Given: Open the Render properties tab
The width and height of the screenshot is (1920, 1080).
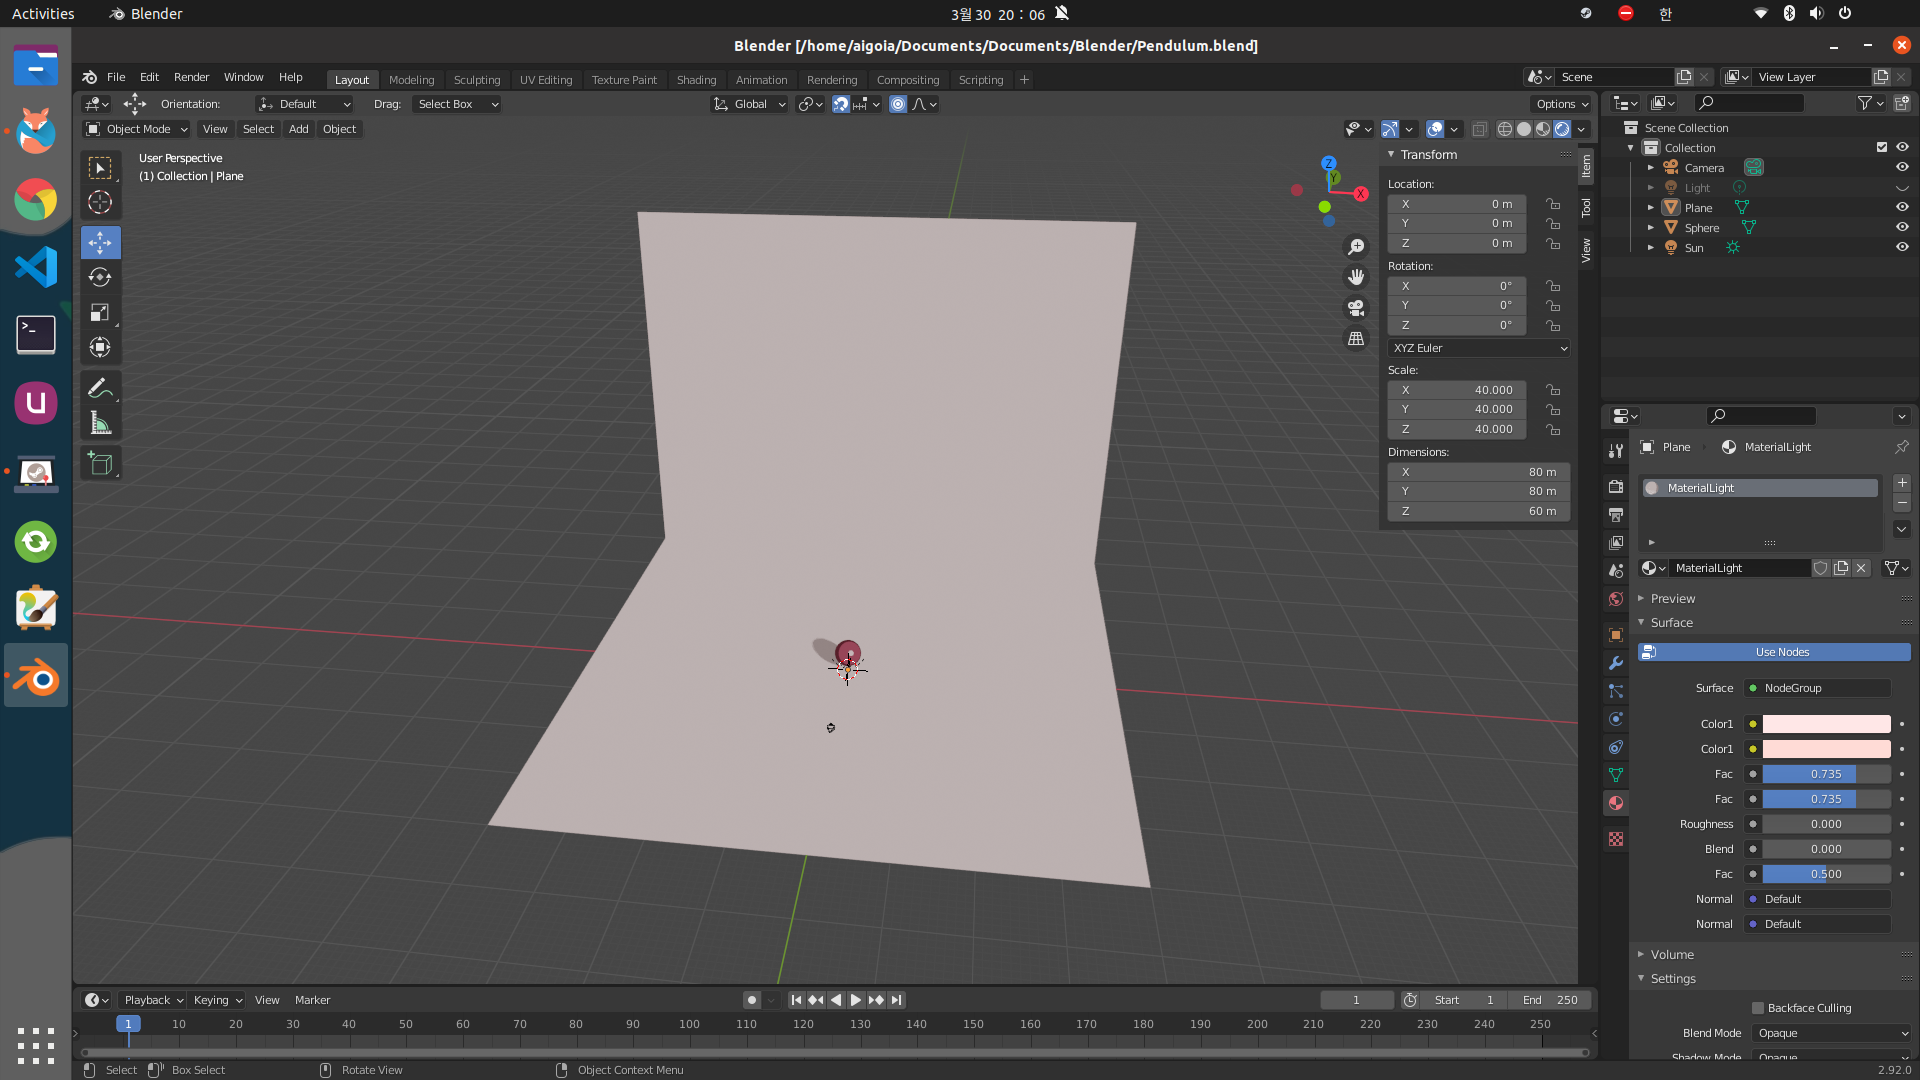Looking at the screenshot, I should [1616, 486].
